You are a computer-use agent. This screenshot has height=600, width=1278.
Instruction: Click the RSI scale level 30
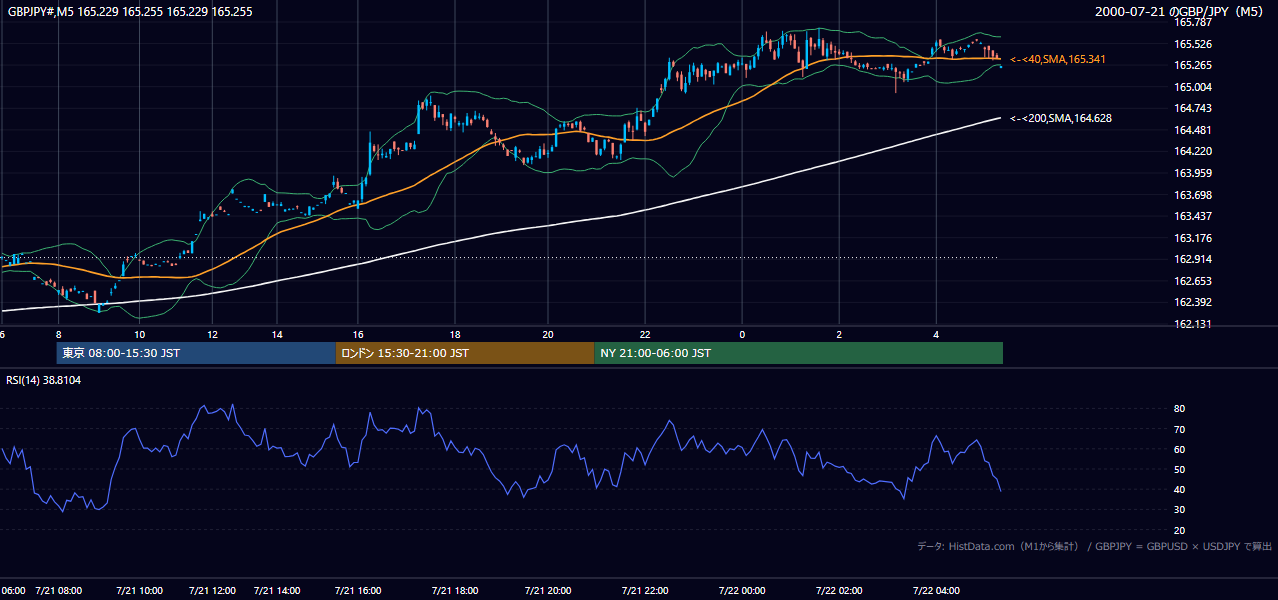1180,509
